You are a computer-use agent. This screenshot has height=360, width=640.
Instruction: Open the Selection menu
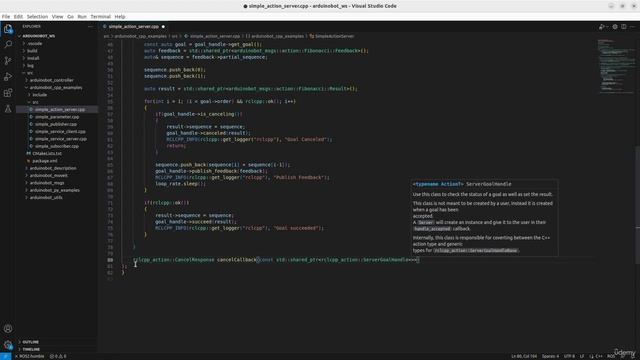point(37,17)
